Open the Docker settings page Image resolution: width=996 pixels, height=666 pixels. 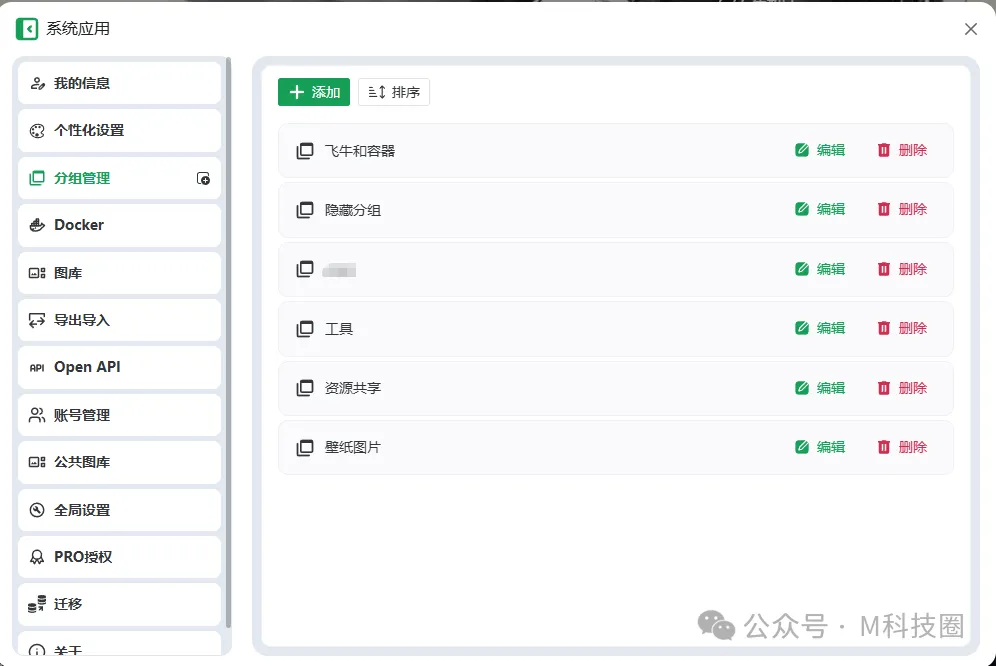tap(119, 226)
